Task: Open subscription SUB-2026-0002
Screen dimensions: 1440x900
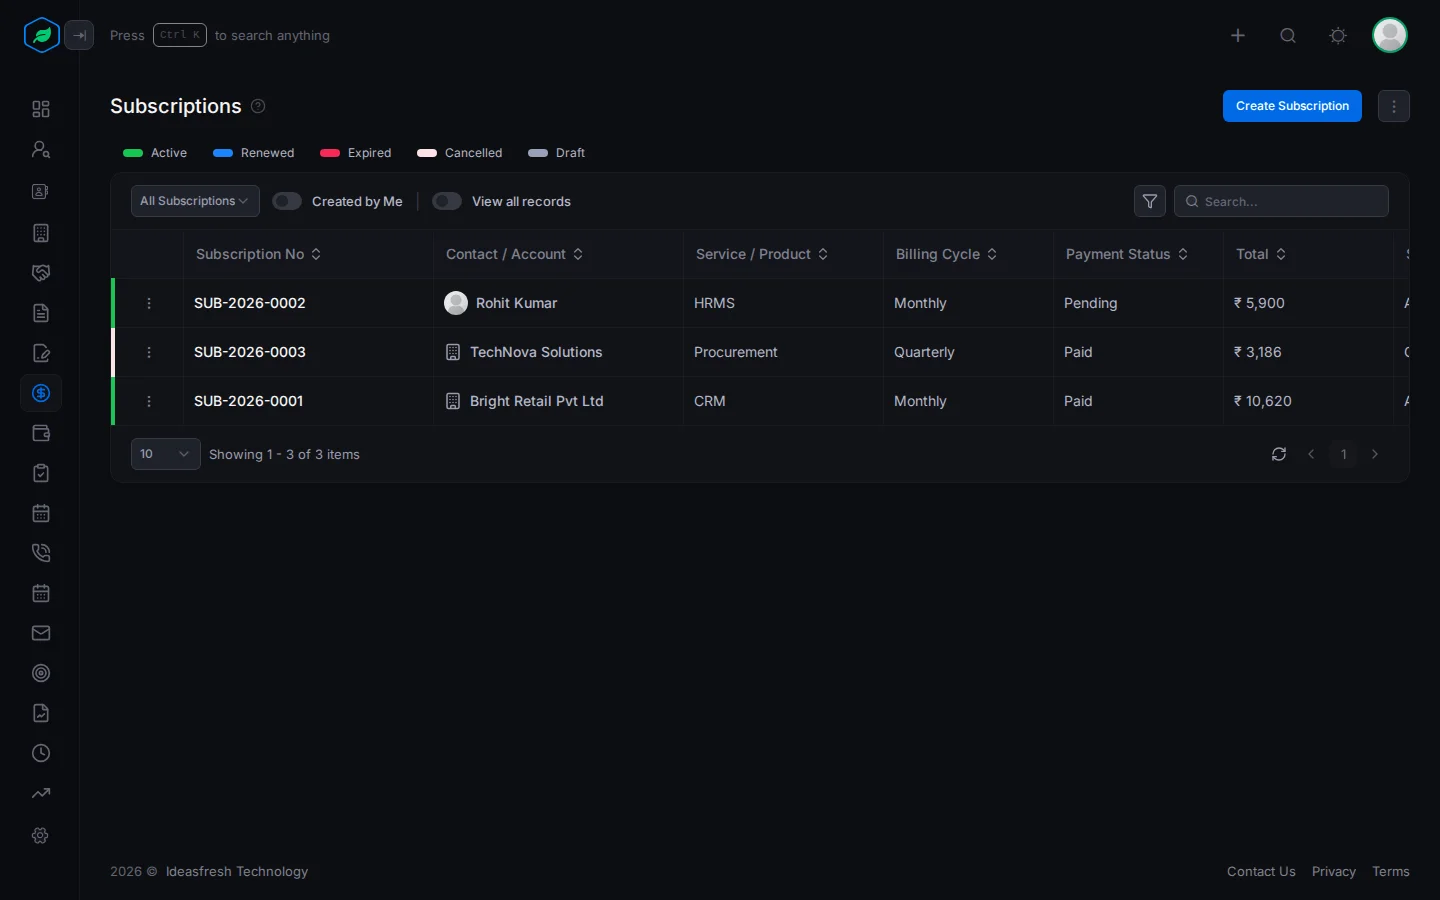Action: pos(250,303)
